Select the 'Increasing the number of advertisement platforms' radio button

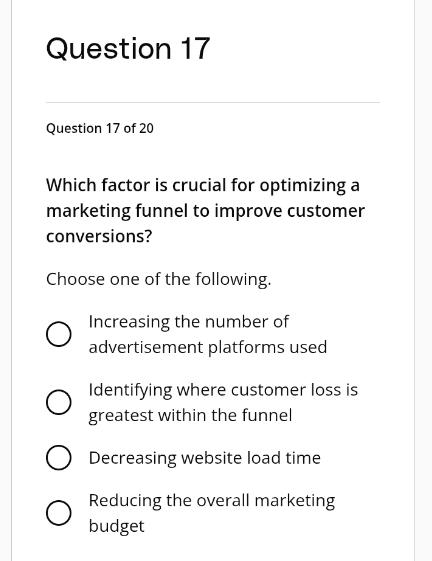(x=58, y=334)
